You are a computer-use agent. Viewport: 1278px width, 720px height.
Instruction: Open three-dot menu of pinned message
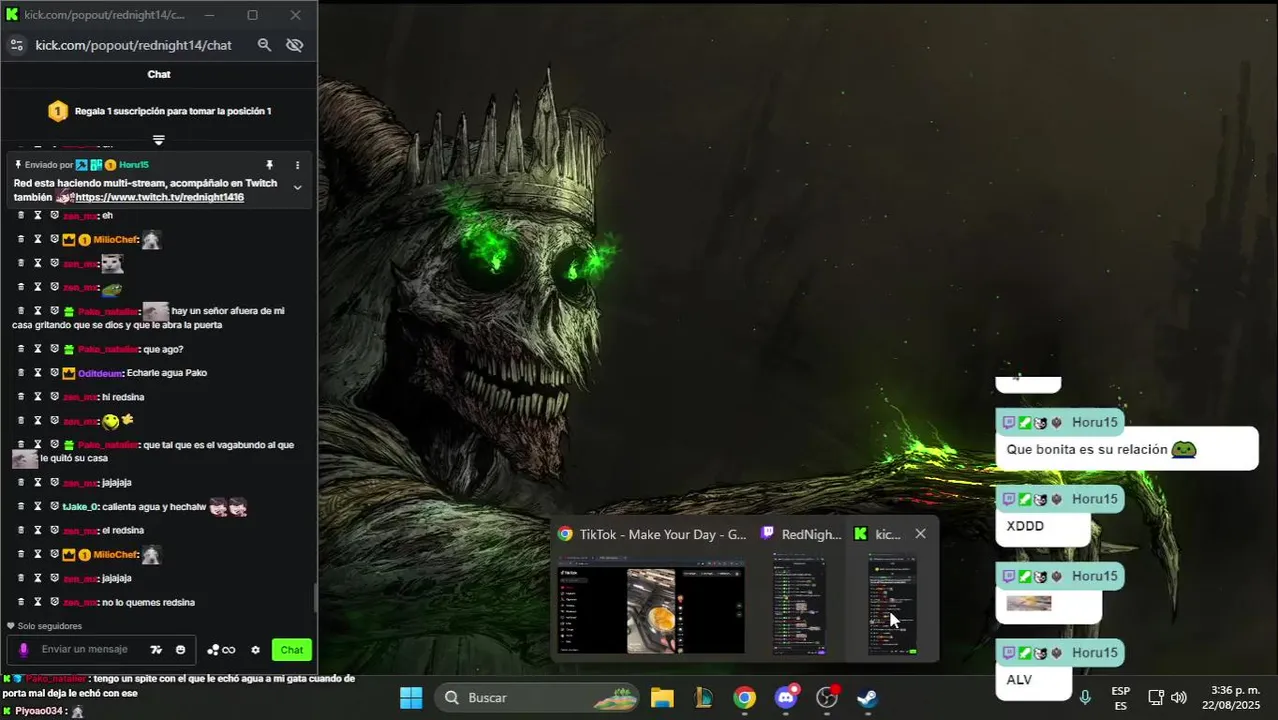[297, 165]
